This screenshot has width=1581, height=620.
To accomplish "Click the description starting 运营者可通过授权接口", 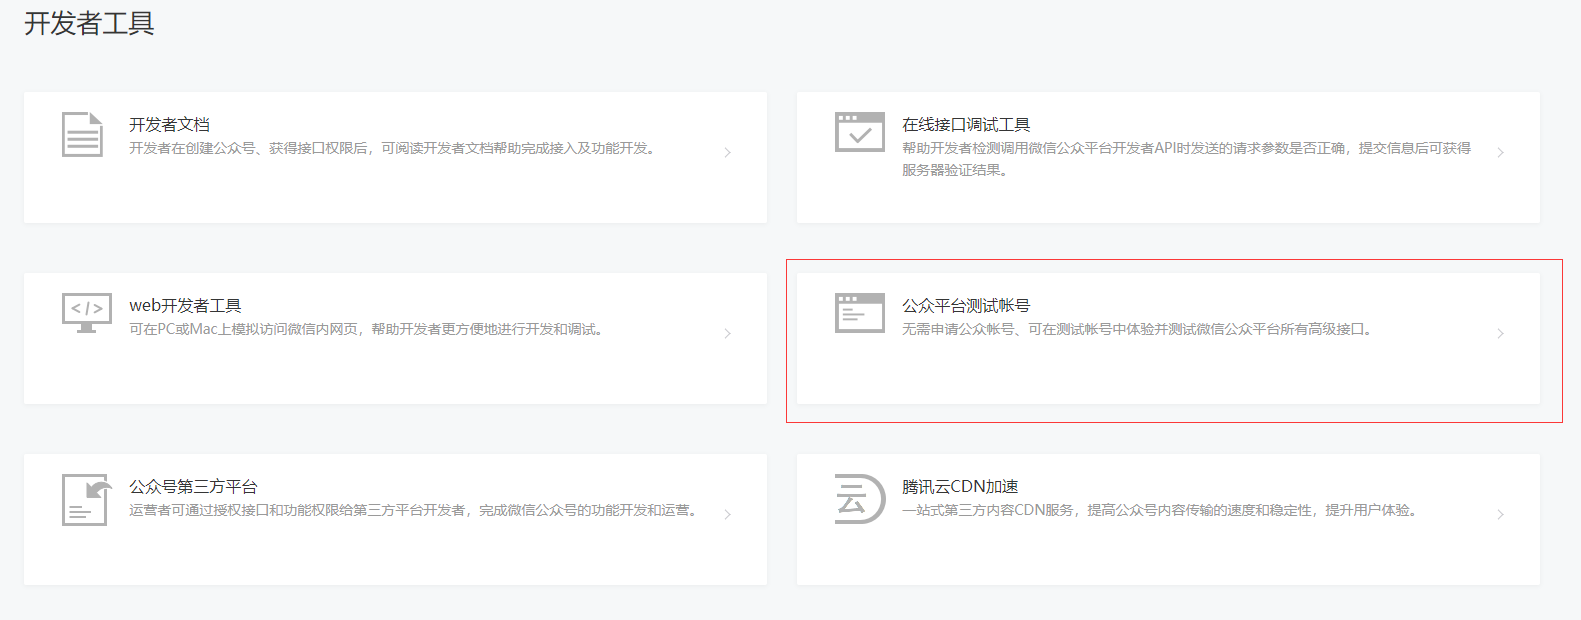I will pos(415,510).
